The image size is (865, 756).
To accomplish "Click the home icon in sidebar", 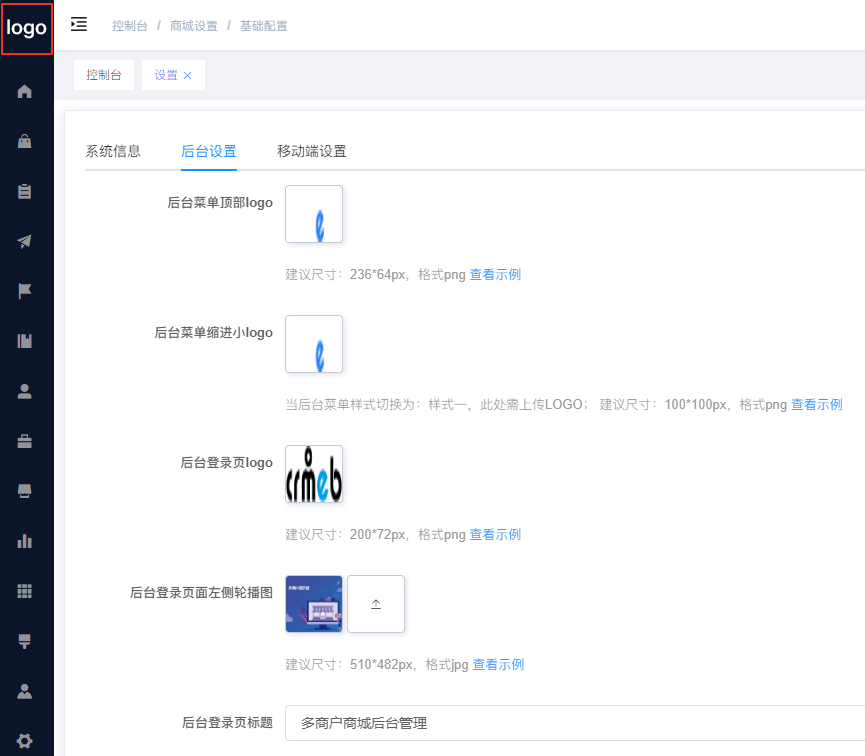I will [x=25, y=91].
